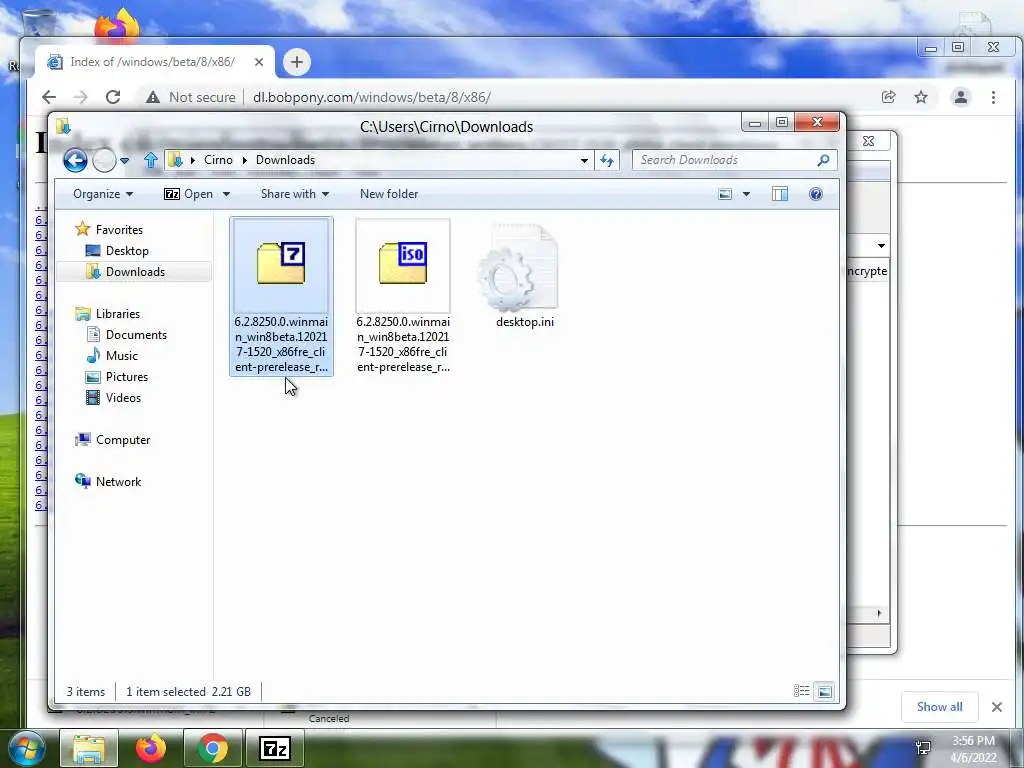Click the Windows Start button
This screenshot has width=1024, height=768.
(26, 748)
